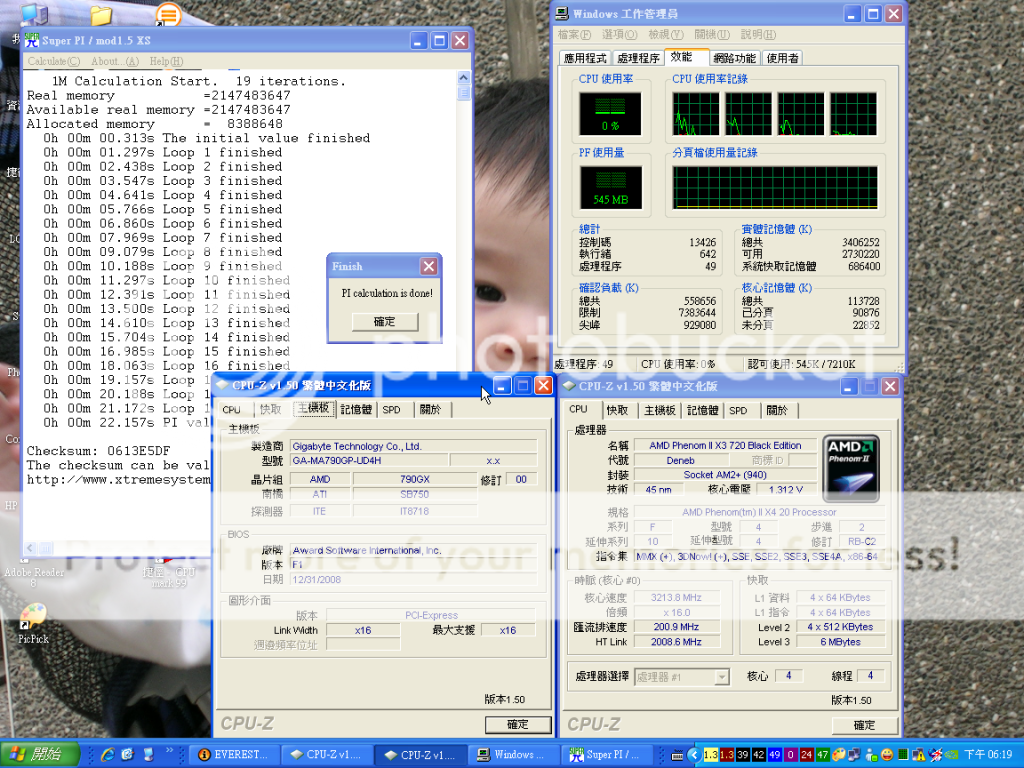Open 選項 menu in Task Manager
1024x768 pixels.
[x=620, y=35]
